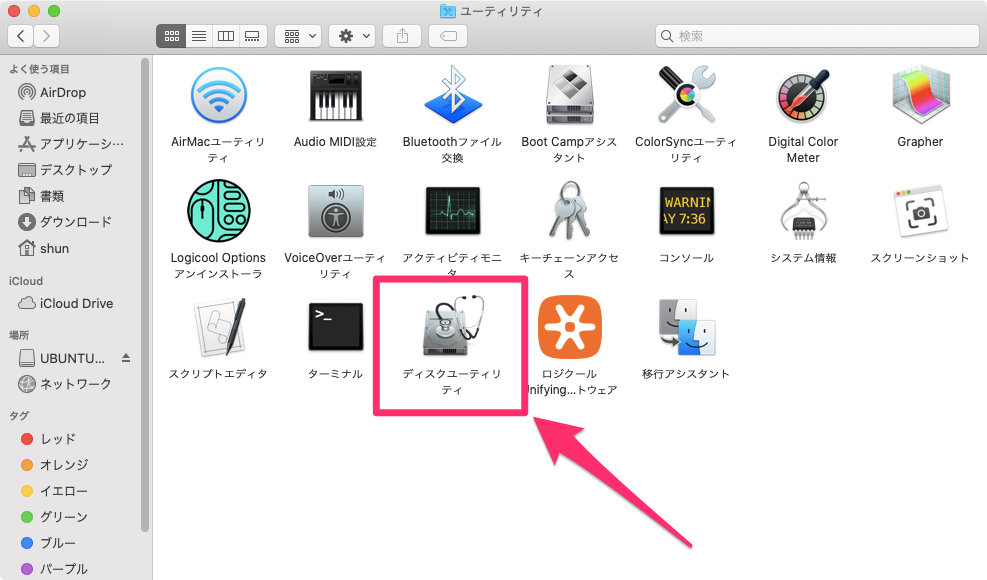Open the gear action menu

point(352,36)
